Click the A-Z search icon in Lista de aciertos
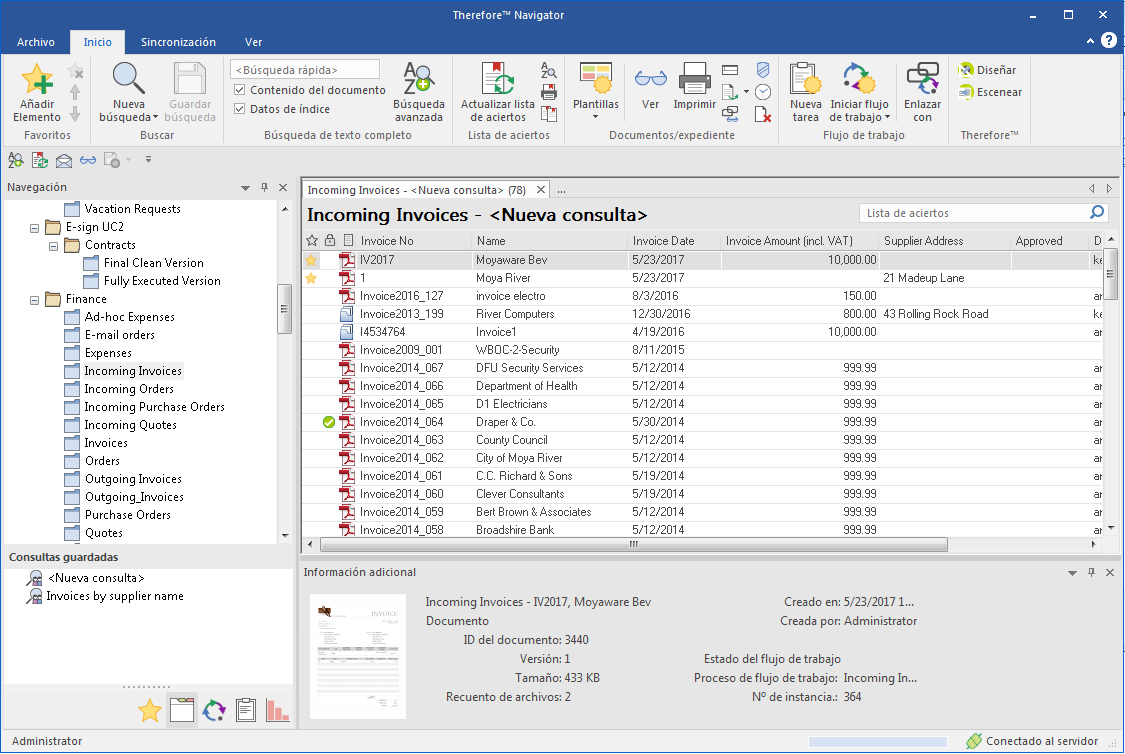The image size is (1125, 754). (x=549, y=70)
